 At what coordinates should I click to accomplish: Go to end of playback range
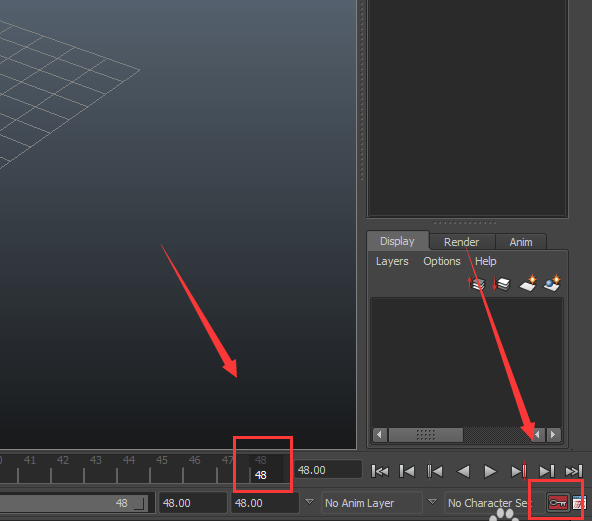click(x=574, y=471)
